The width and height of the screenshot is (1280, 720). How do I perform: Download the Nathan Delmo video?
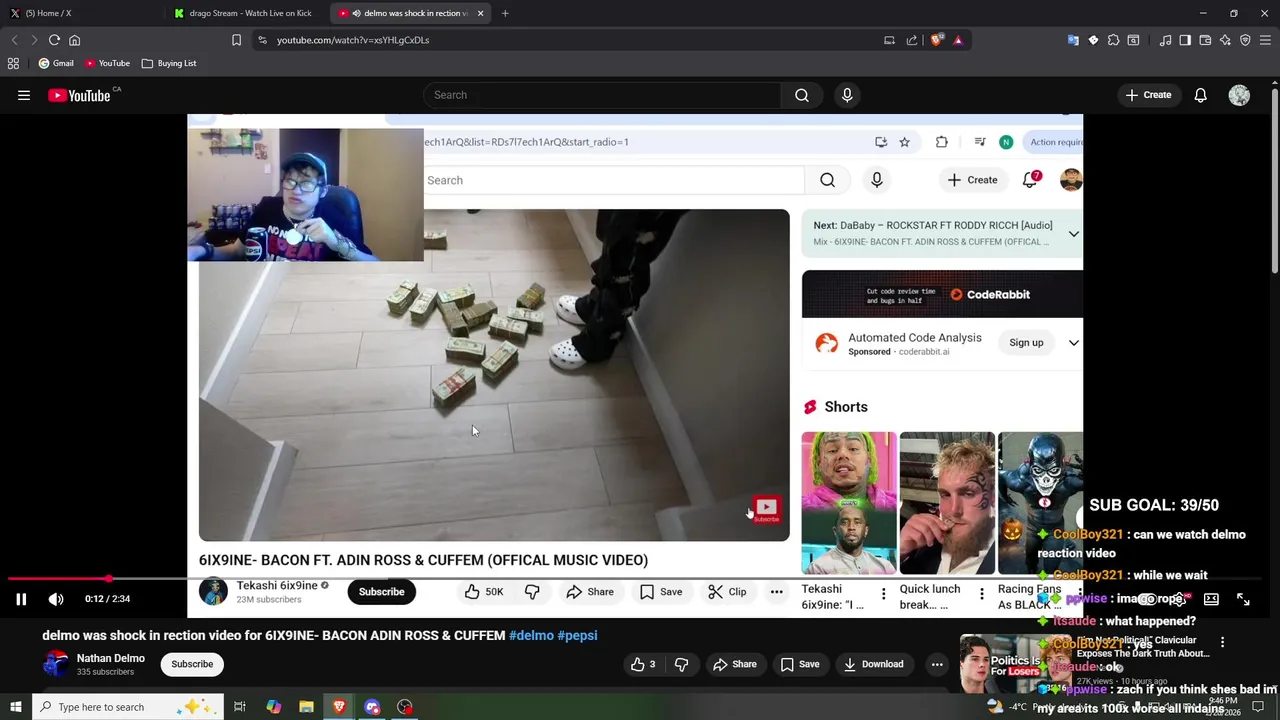[873, 664]
